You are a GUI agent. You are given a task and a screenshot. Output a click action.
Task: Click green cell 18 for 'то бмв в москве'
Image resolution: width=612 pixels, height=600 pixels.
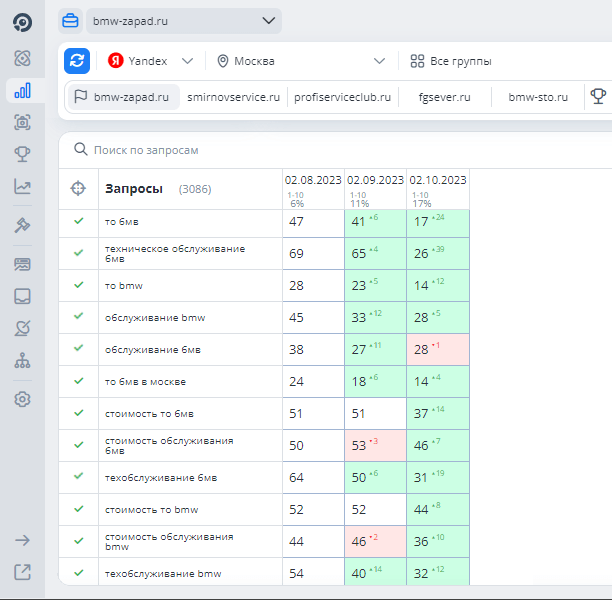pos(375,381)
